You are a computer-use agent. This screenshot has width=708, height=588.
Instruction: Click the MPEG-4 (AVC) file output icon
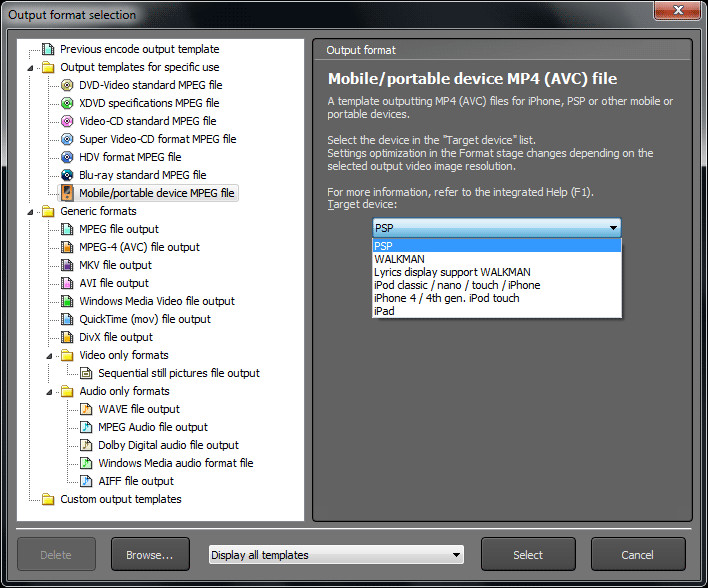(67, 247)
